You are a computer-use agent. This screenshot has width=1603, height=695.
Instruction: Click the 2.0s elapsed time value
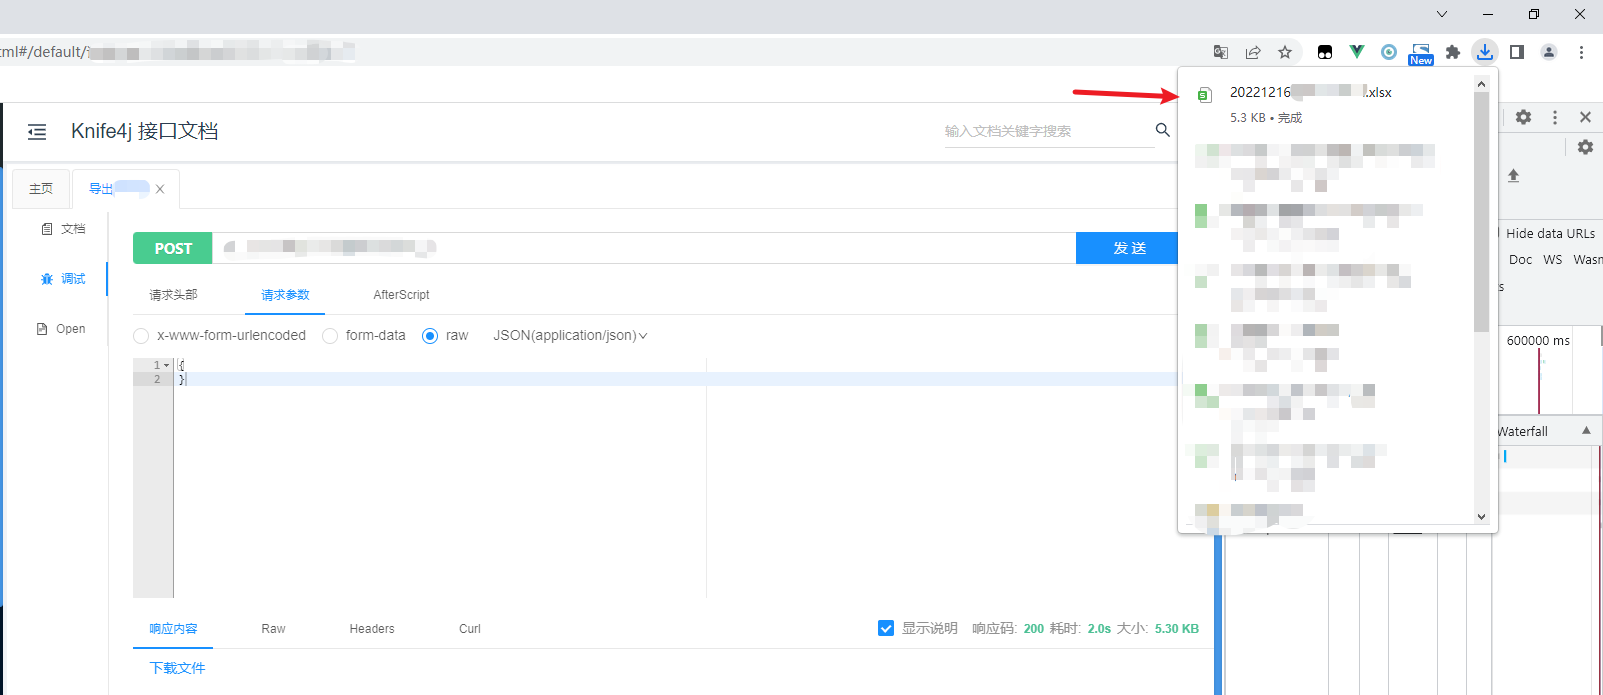[1099, 629]
